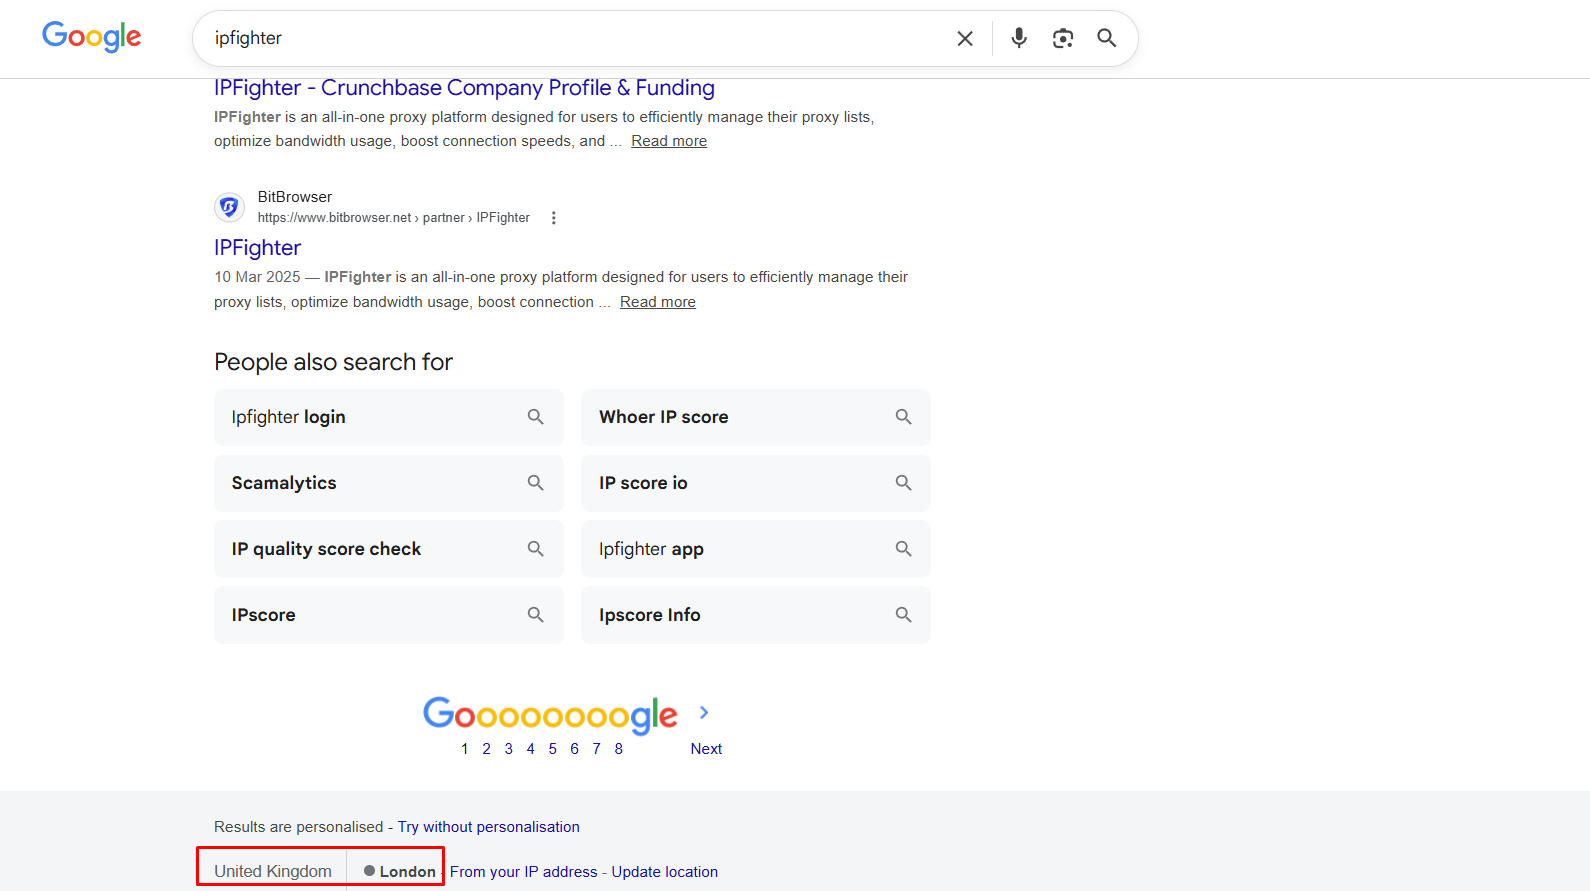Screen dimensions: 1590x891
Task: Pick the IPscore related search
Action: [389, 615]
